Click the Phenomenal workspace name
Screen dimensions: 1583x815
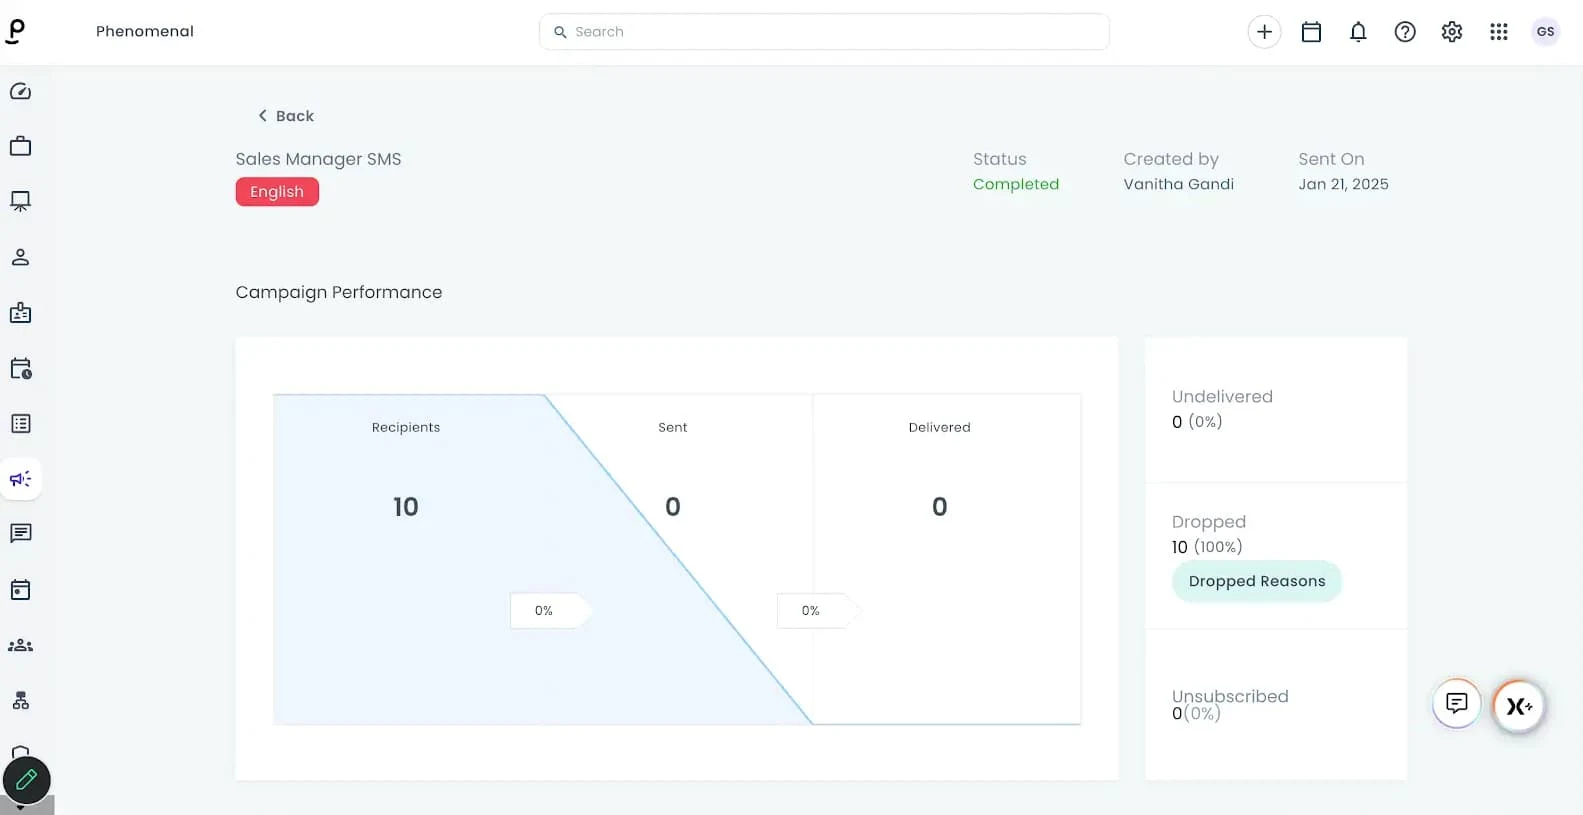tap(145, 31)
